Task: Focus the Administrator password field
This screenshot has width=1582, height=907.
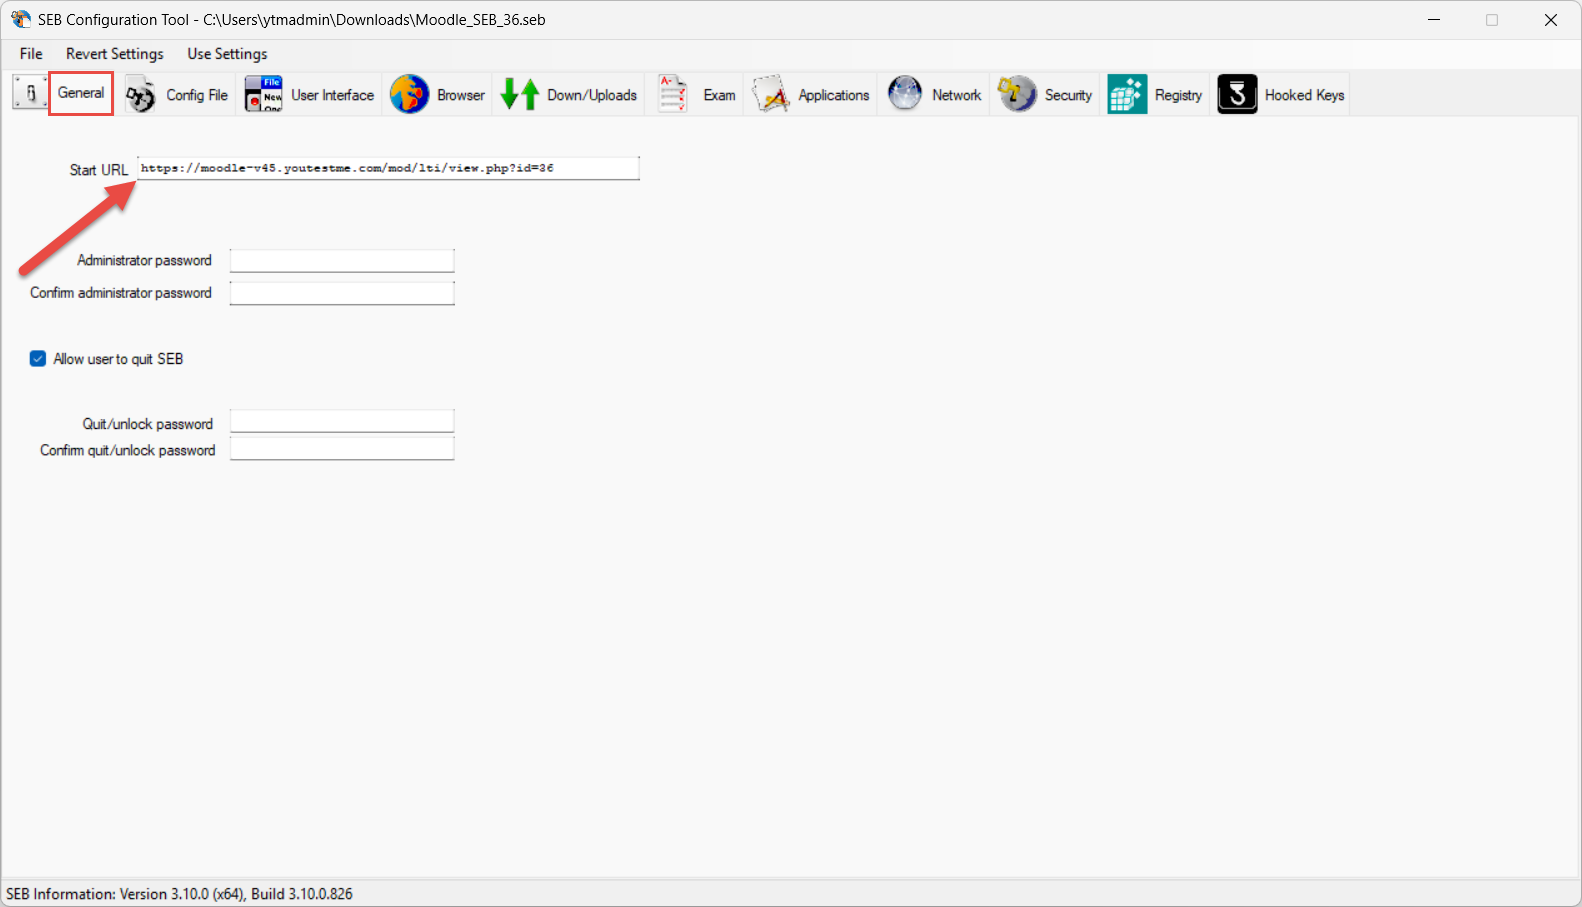Action: (342, 261)
